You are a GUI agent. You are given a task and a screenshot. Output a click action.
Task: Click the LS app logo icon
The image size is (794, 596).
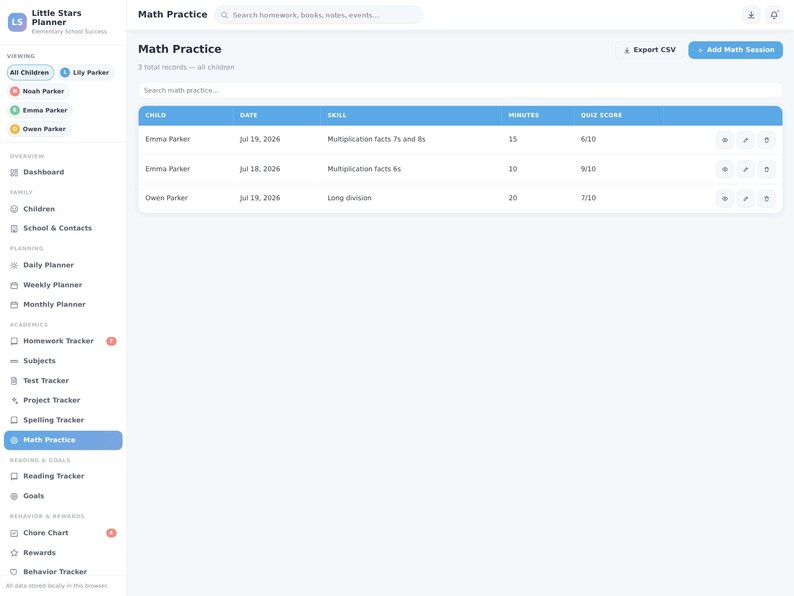click(17, 22)
